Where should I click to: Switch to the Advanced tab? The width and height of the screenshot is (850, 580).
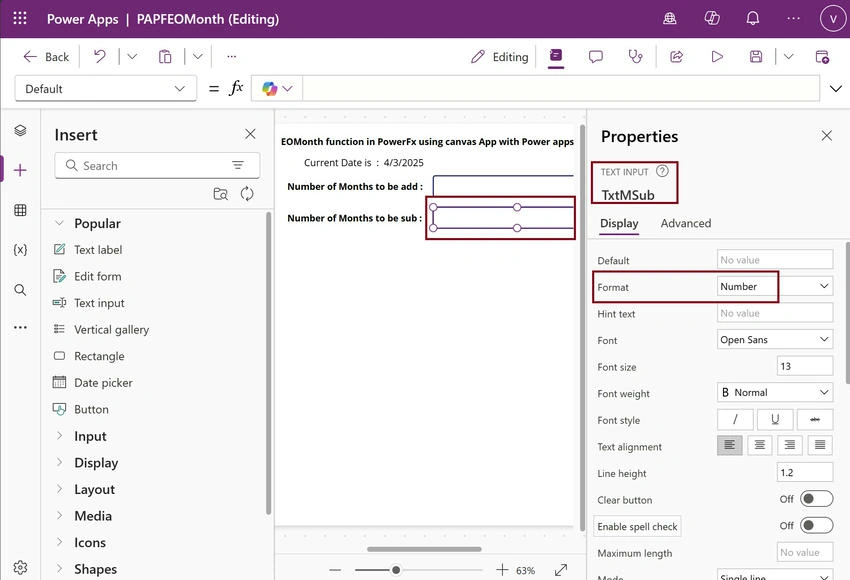pos(686,223)
